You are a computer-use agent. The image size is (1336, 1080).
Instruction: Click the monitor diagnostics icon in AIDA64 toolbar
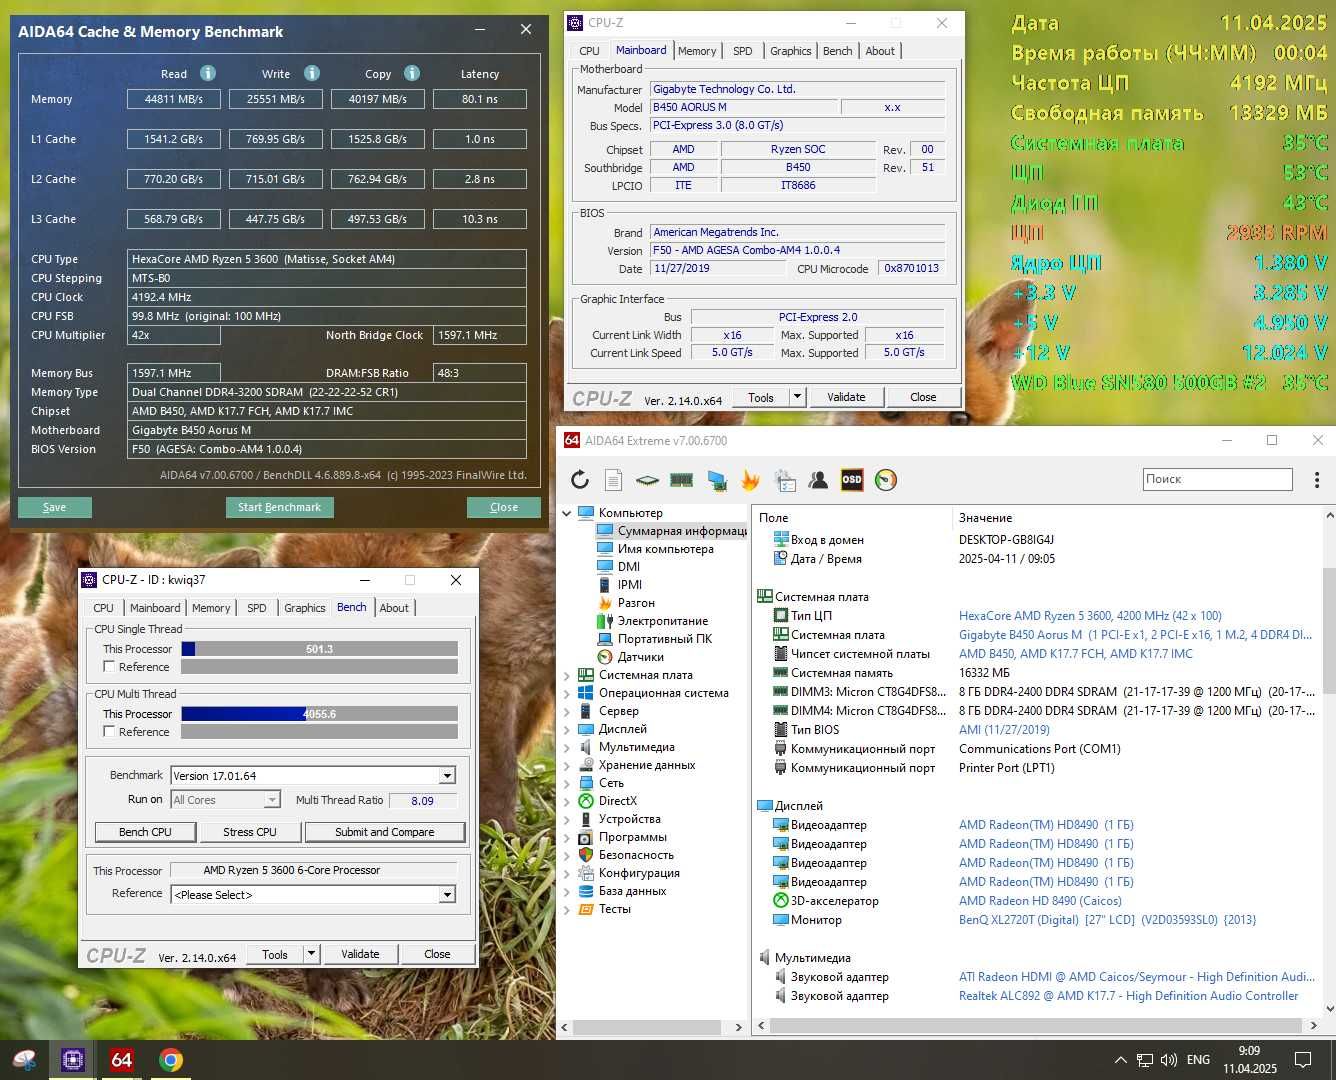coord(716,481)
